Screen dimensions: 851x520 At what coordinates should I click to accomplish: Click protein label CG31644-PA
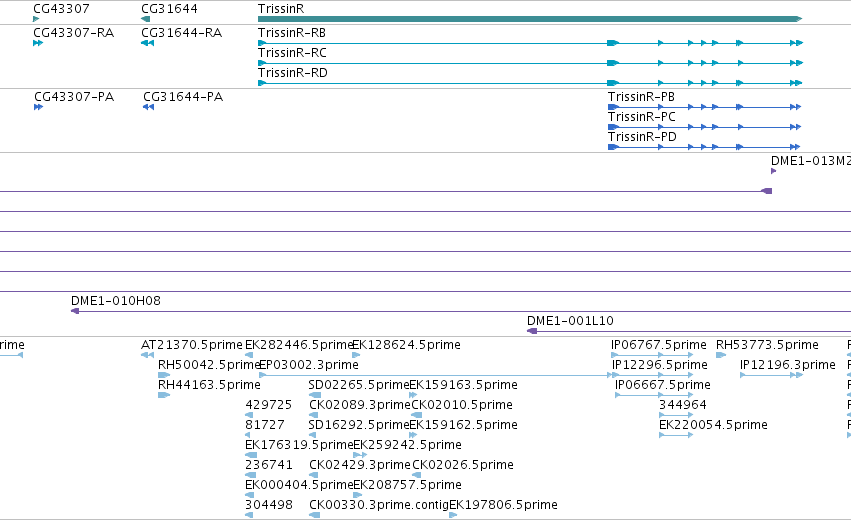[x=183, y=97]
